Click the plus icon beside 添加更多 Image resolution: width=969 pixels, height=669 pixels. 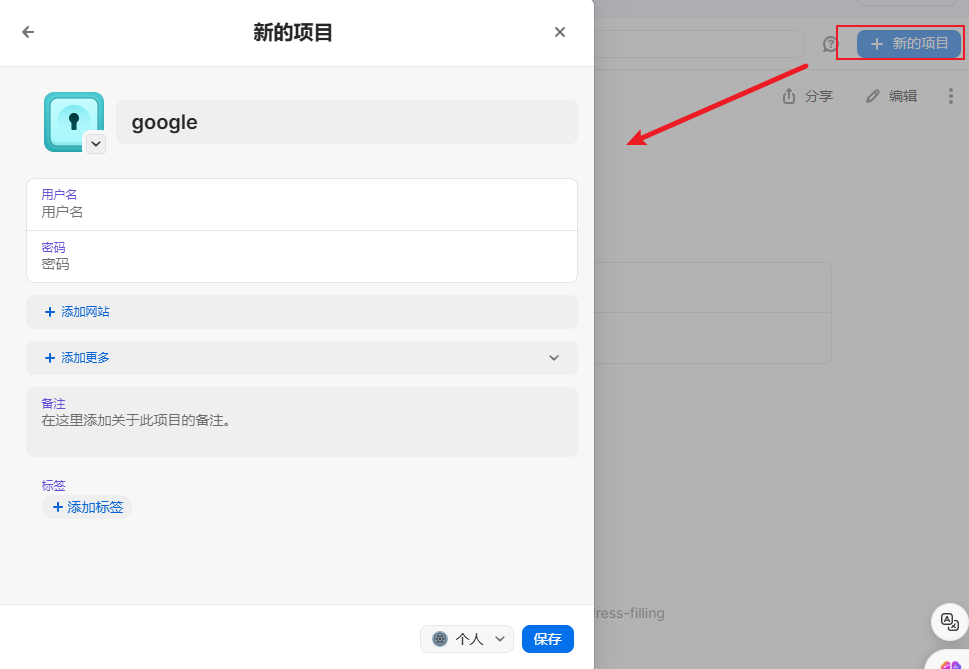click(50, 358)
